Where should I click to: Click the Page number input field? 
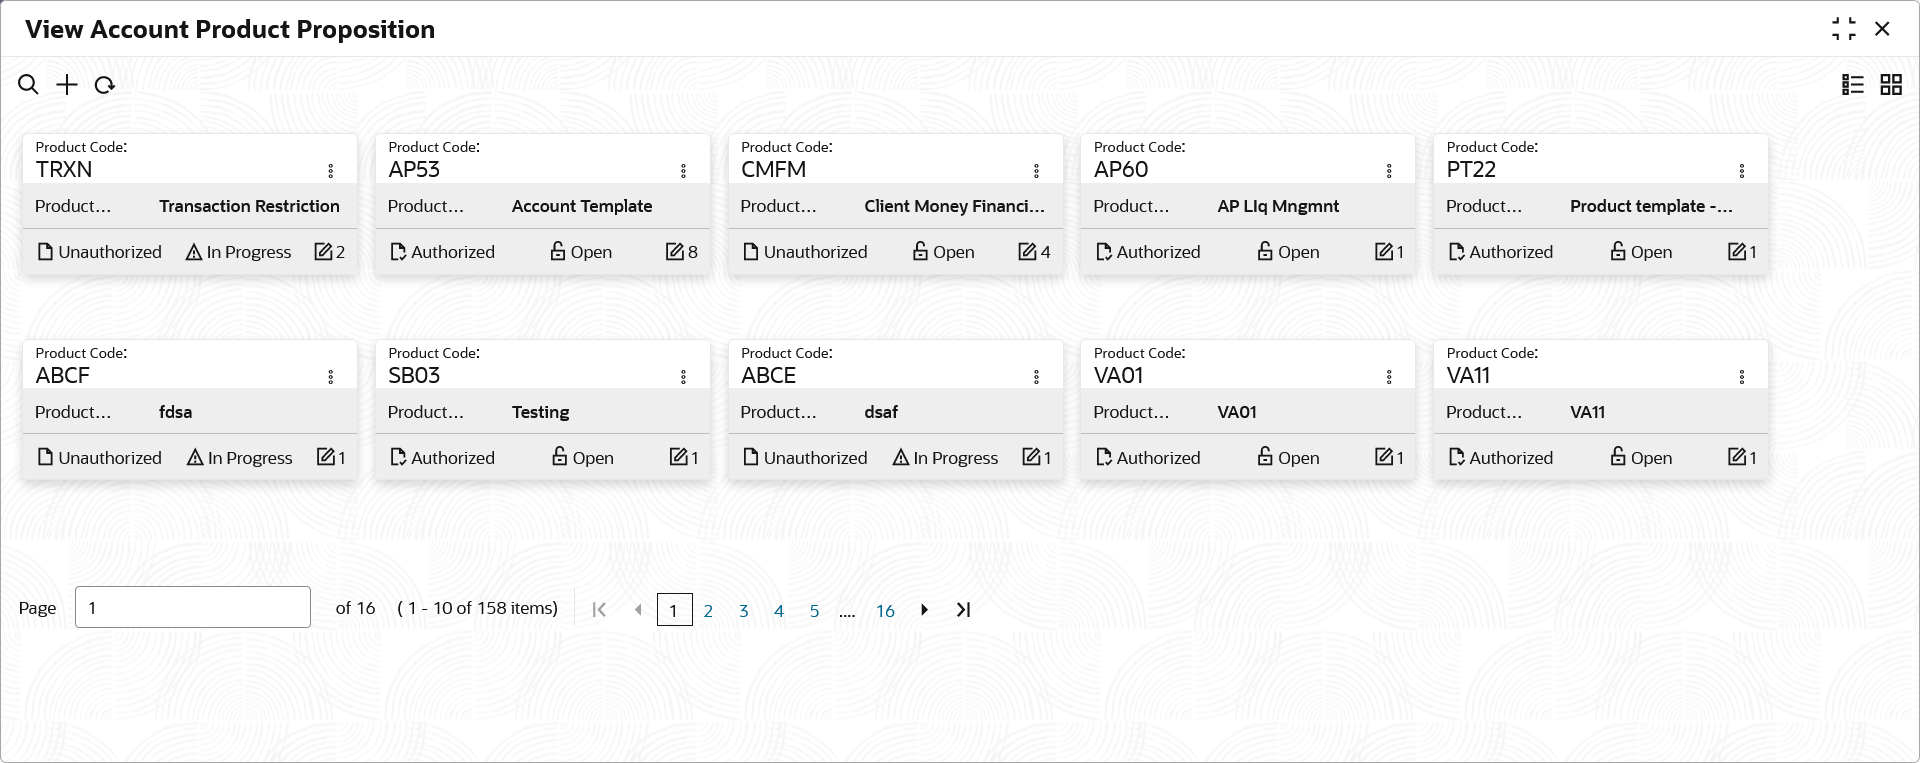pyautogui.click(x=192, y=607)
